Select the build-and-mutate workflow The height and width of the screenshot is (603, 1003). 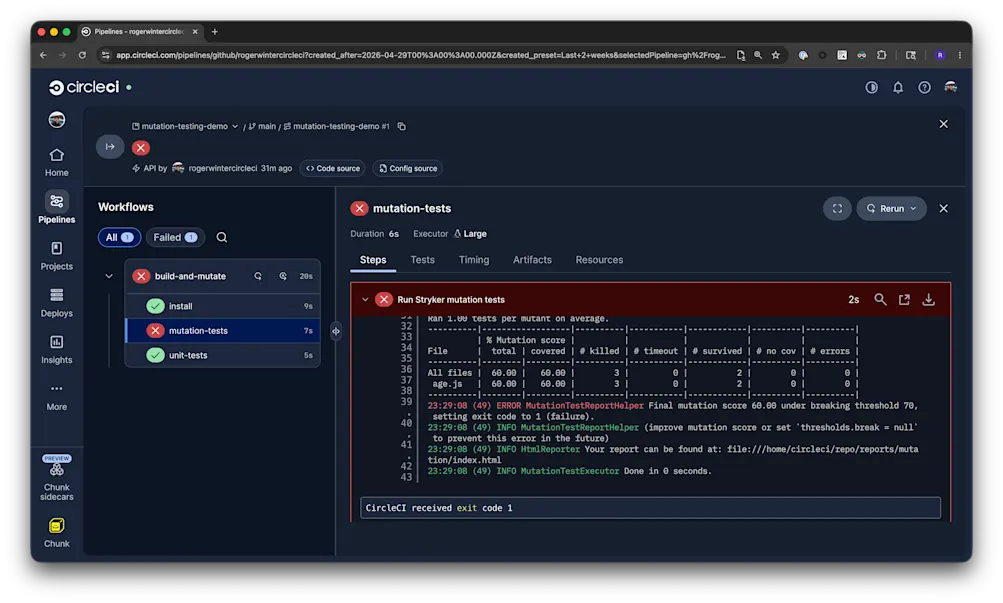tap(190, 276)
